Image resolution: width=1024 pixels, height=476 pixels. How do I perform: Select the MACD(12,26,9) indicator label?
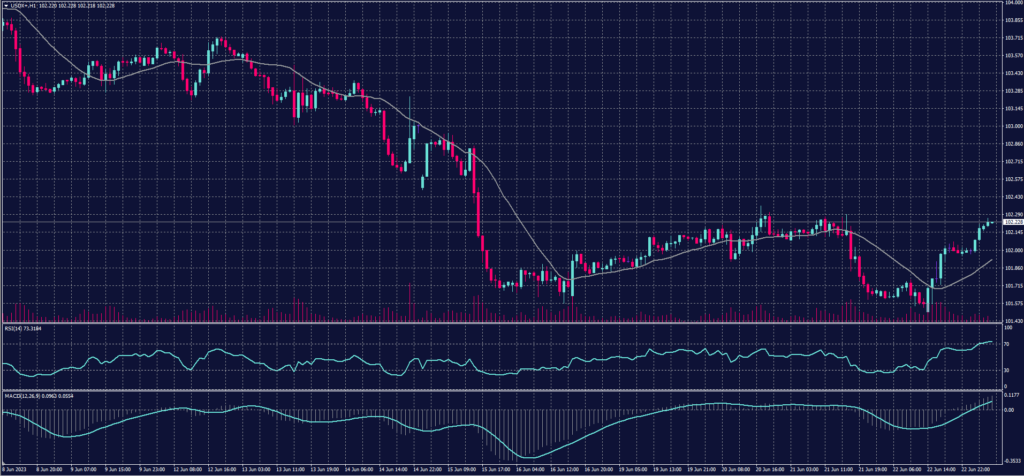pyautogui.click(x=21, y=395)
